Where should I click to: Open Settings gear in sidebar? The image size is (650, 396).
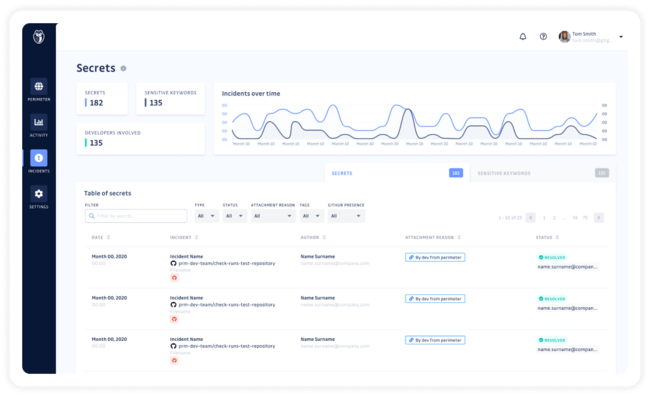point(39,194)
